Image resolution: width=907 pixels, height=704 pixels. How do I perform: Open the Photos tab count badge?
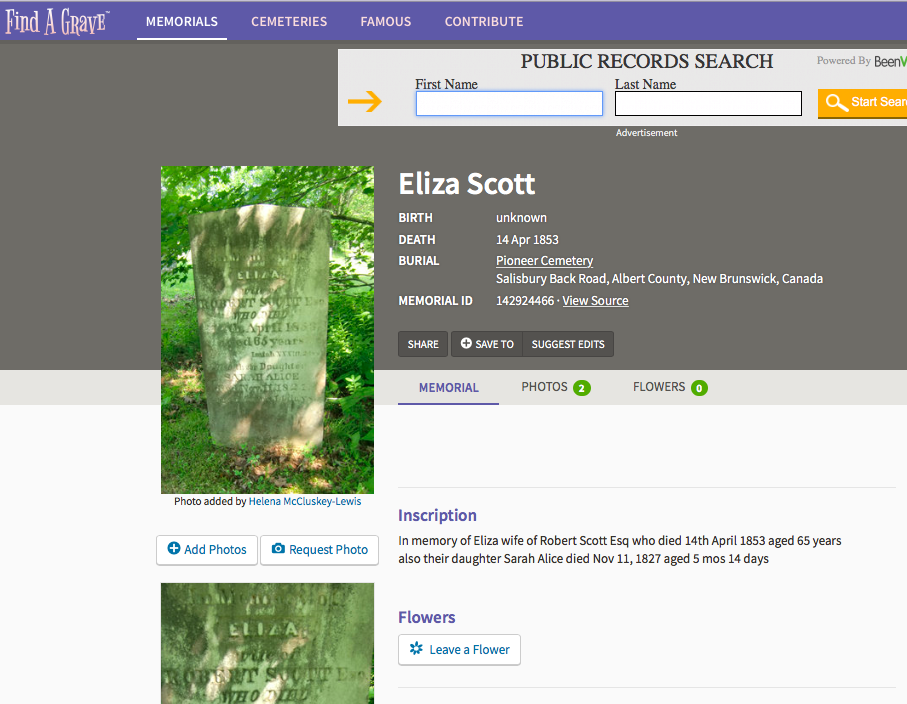[581, 388]
